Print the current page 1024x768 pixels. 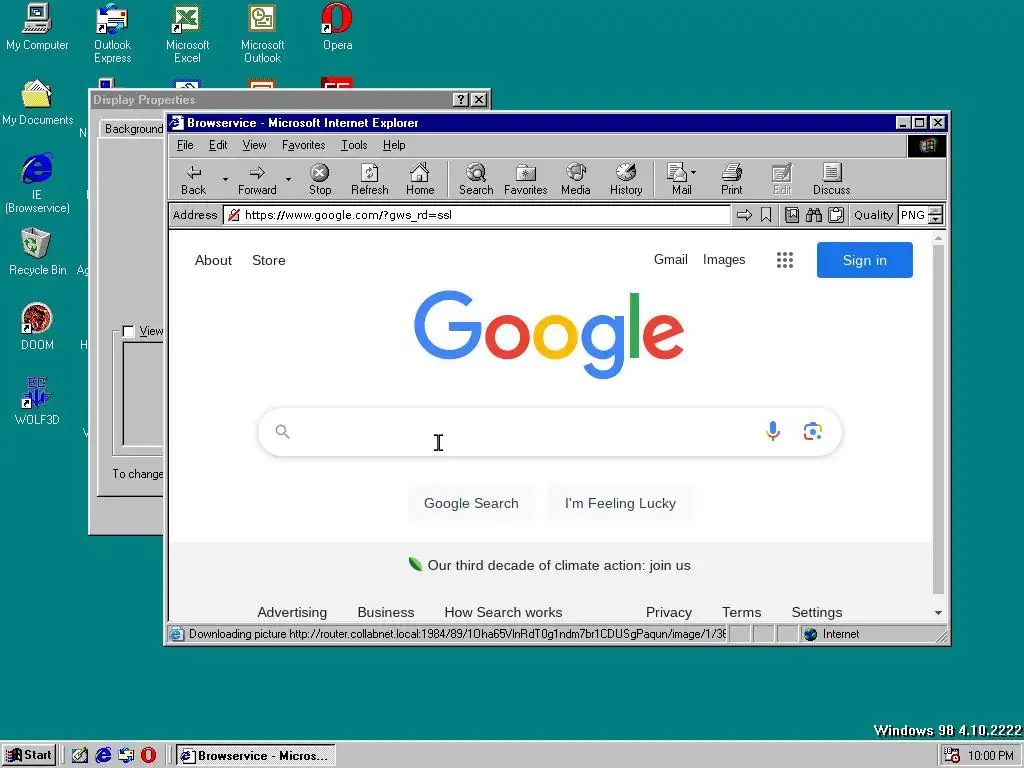pyautogui.click(x=731, y=180)
